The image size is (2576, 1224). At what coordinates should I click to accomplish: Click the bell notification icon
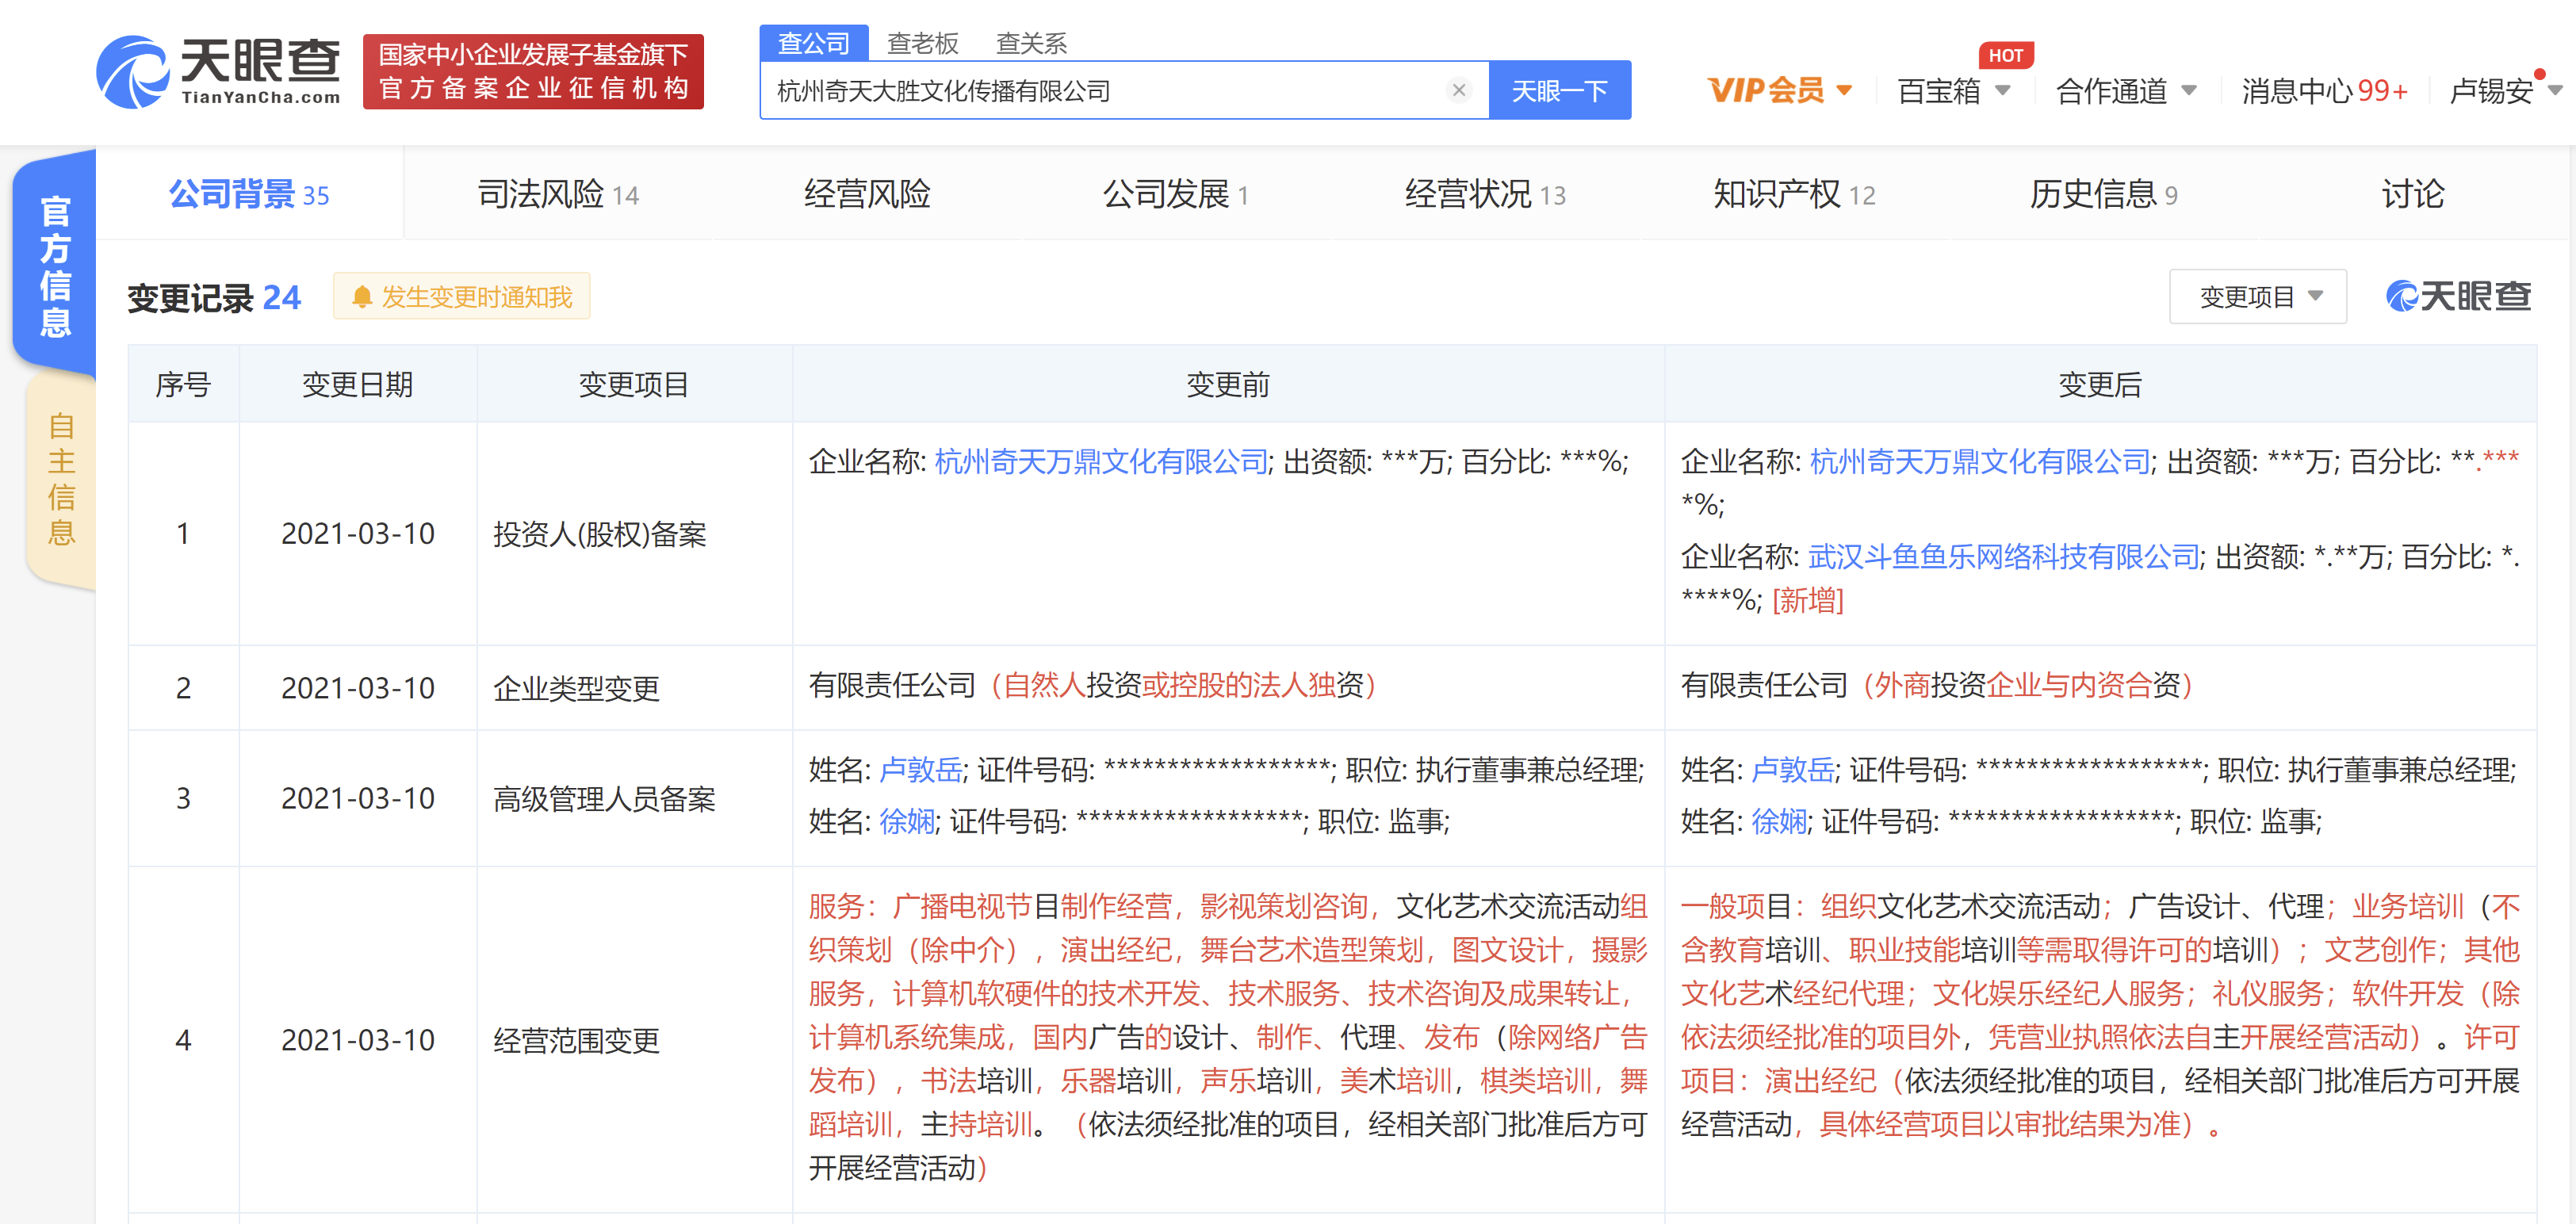coord(362,297)
